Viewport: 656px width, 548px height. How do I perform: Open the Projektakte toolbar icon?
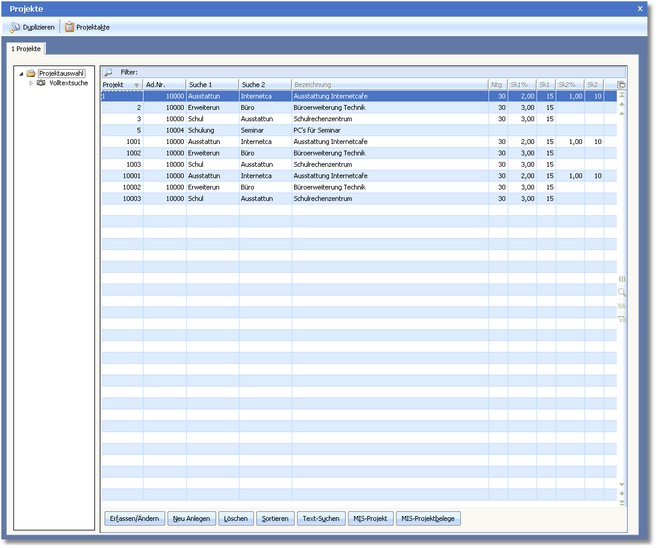click(x=69, y=27)
